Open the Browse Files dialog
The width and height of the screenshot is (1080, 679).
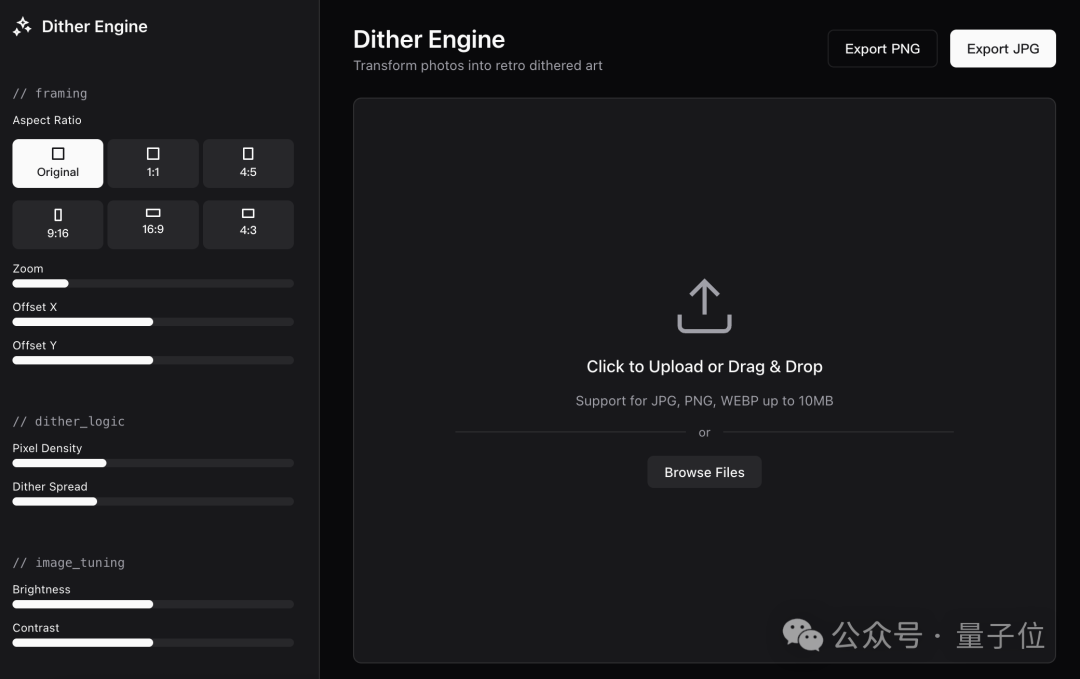[x=704, y=472]
